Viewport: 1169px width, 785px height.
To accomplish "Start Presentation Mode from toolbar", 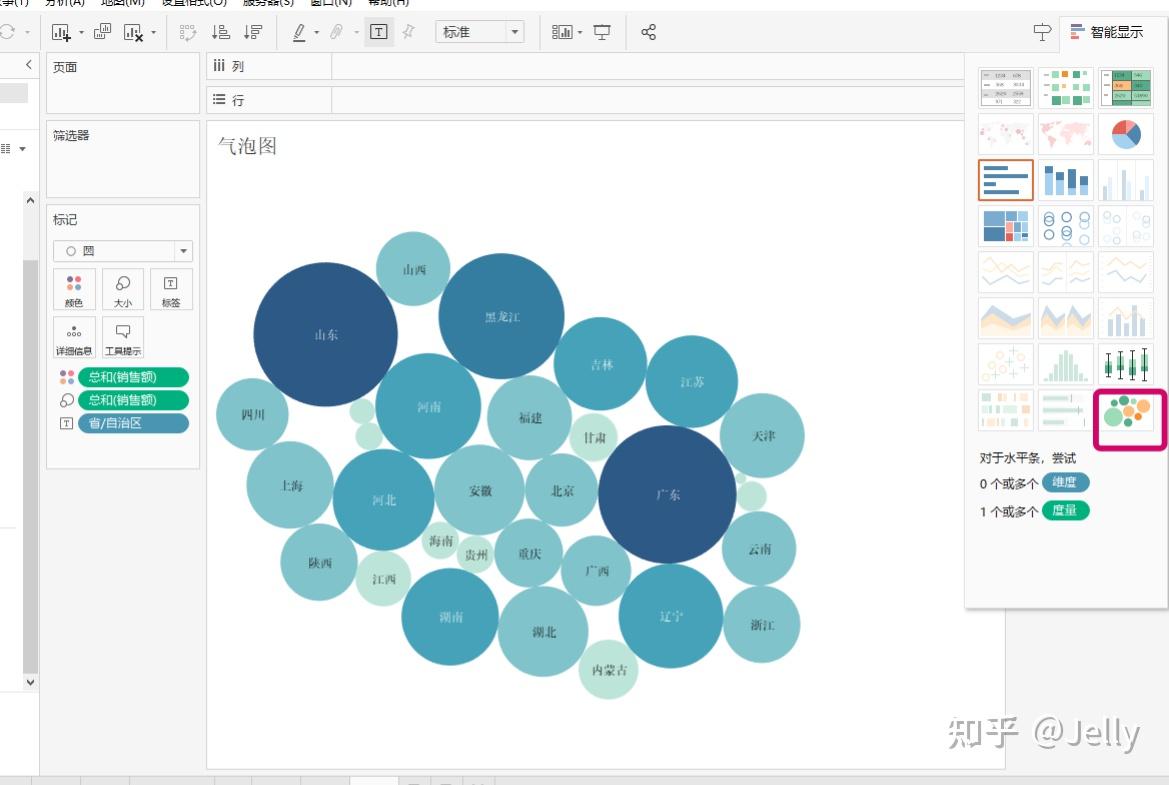I will tap(602, 32).
